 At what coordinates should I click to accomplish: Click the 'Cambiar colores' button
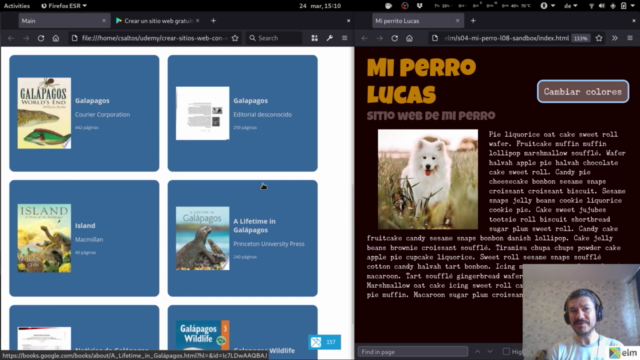pos(583,91)
